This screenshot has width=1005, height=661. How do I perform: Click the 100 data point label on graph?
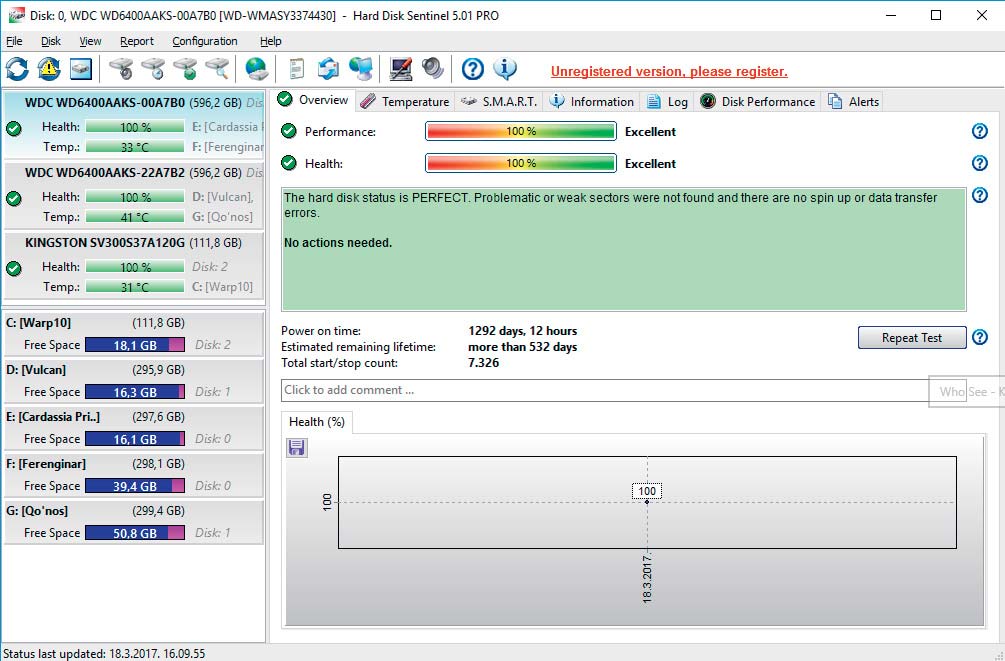pyautogui.click(x=647, y=491)
